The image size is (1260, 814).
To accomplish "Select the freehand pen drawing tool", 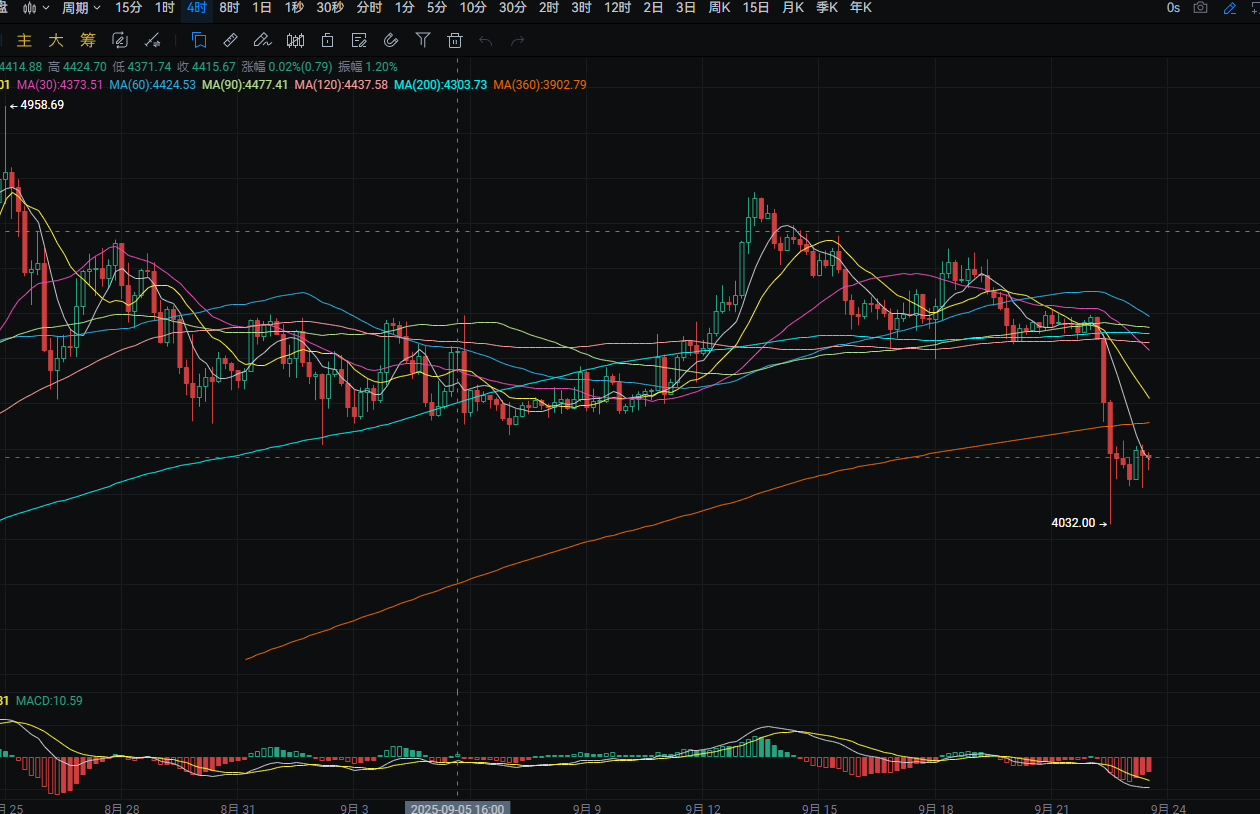I will click(262, 41).
